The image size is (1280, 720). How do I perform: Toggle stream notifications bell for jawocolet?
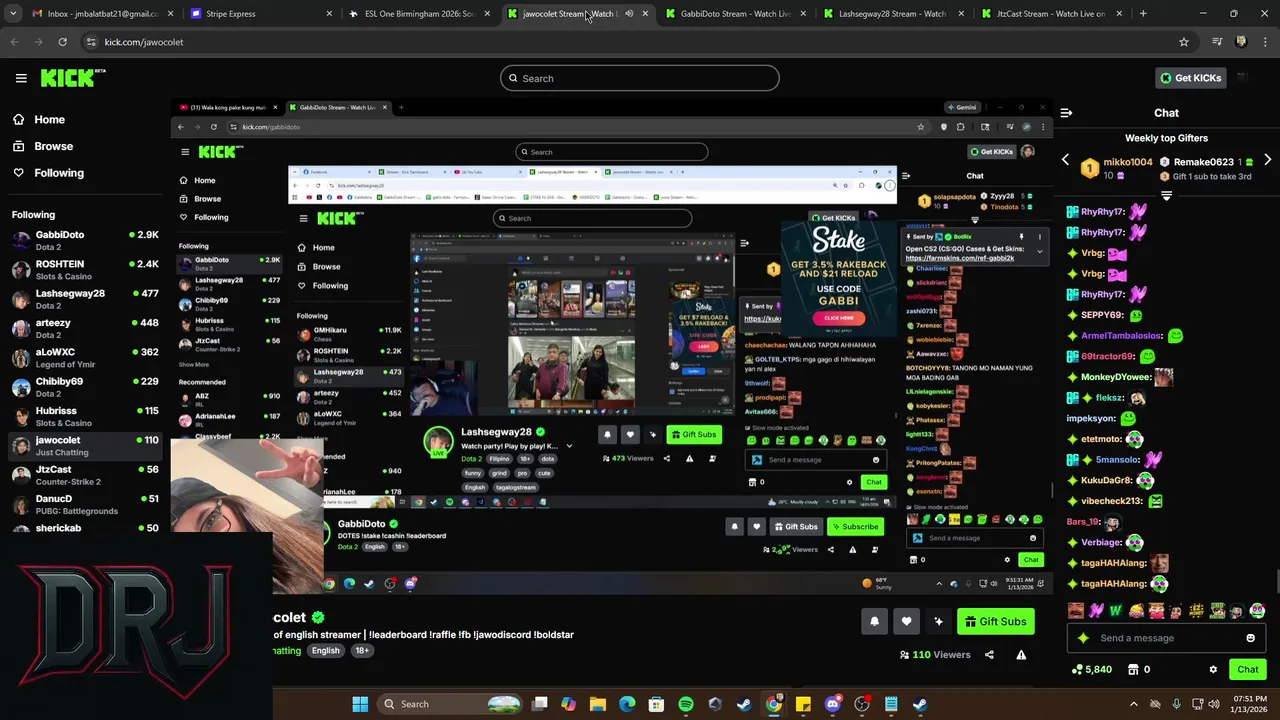[874, 621]
